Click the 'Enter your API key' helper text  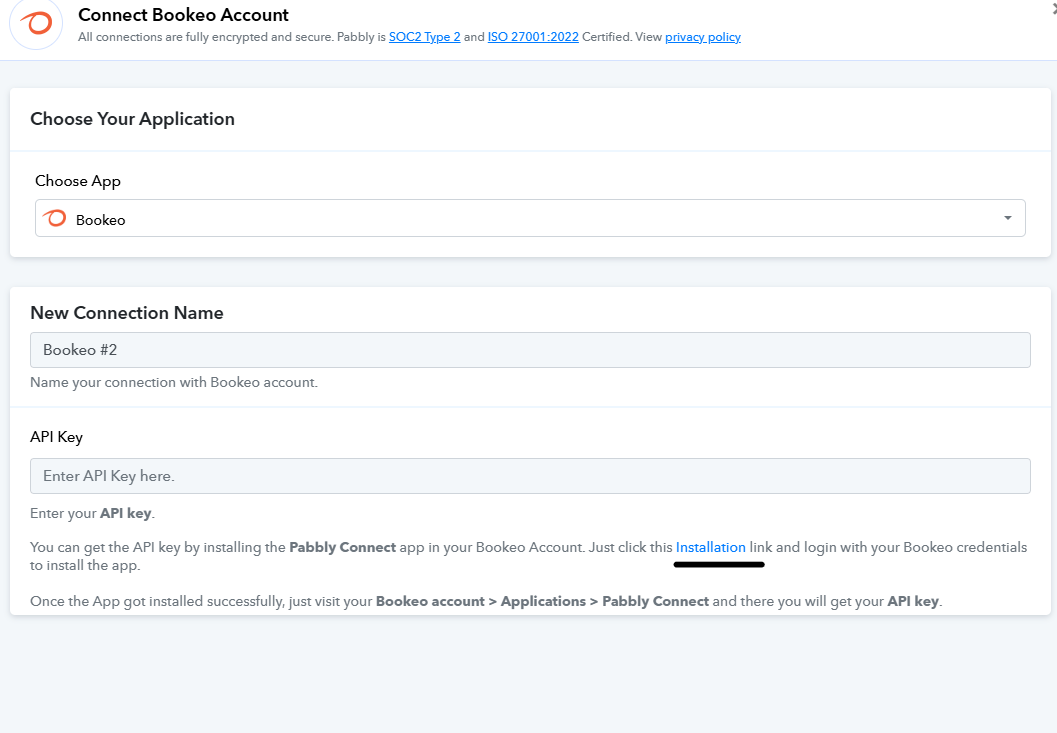point(92,513)
